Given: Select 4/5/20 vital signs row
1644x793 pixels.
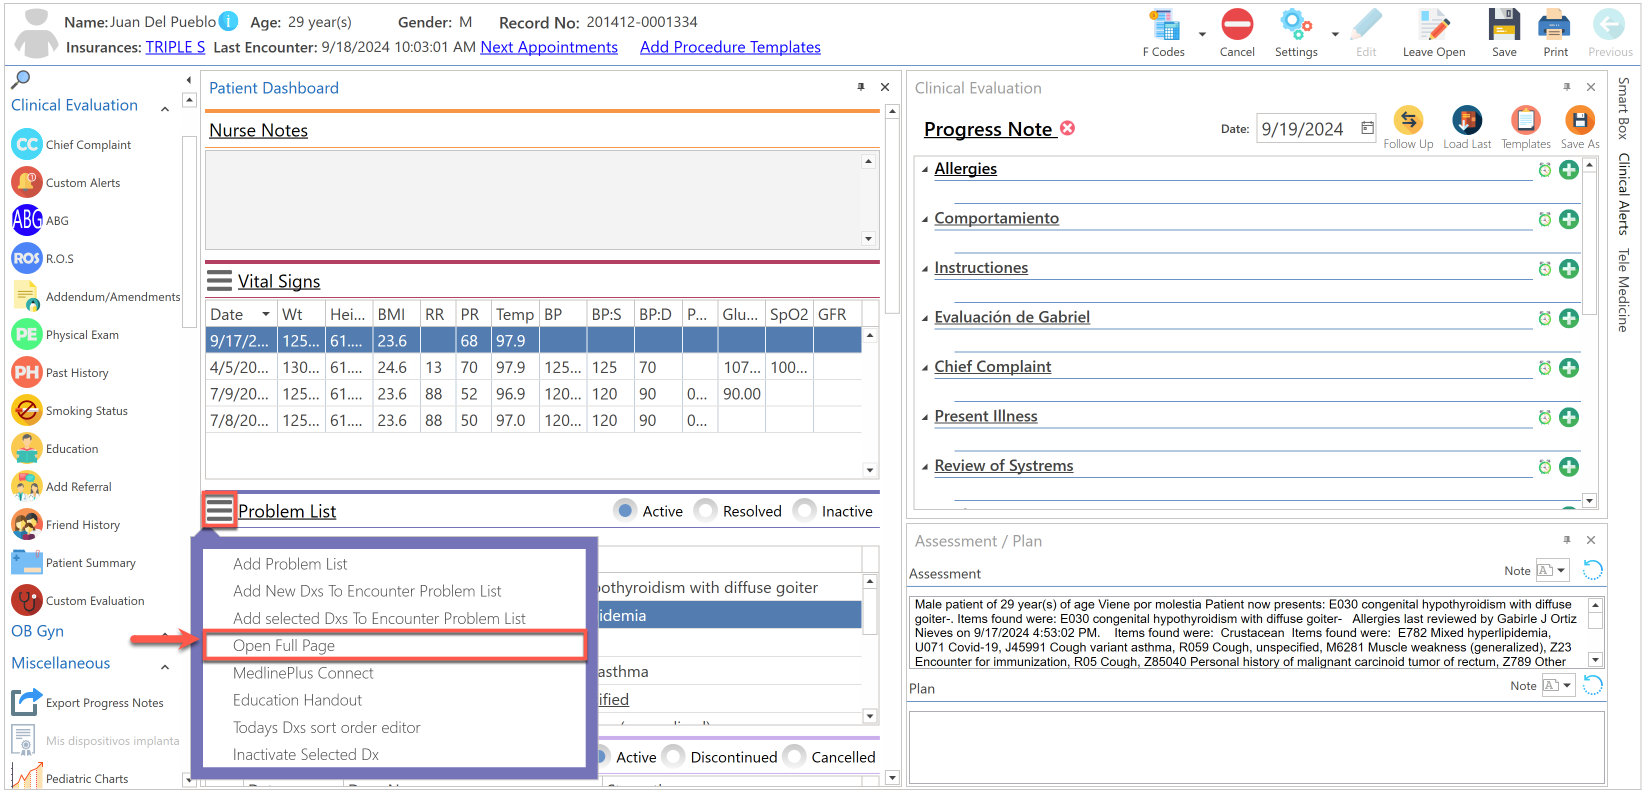Looking at the screenshot, I should click(534, 367).
